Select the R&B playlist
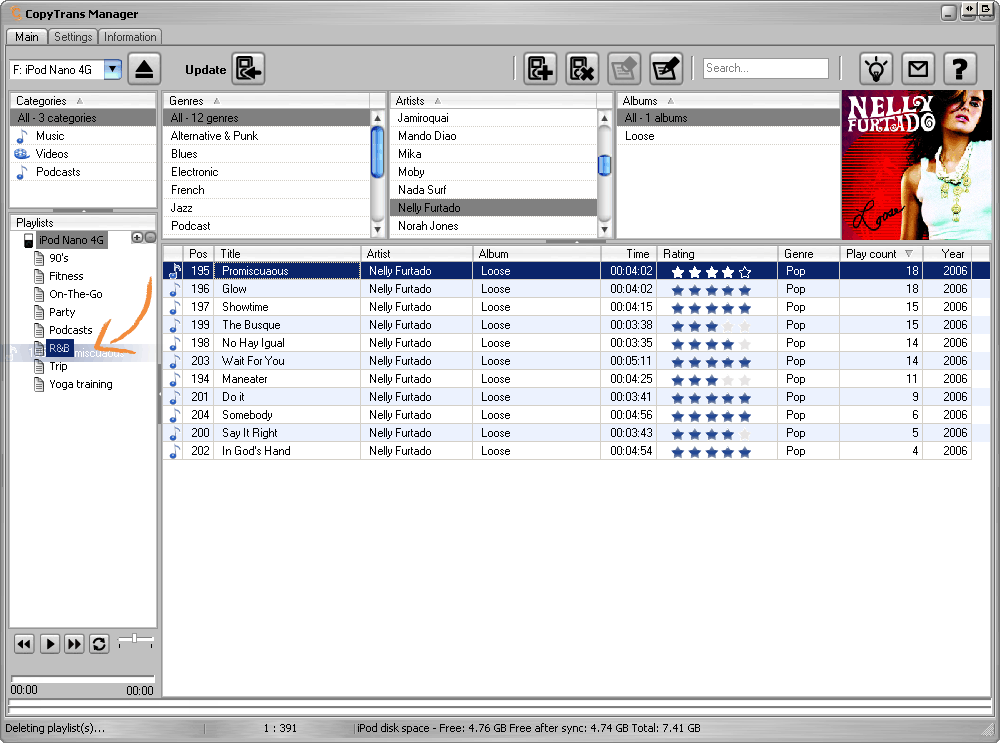1000x743 pixels. (59, 348)
